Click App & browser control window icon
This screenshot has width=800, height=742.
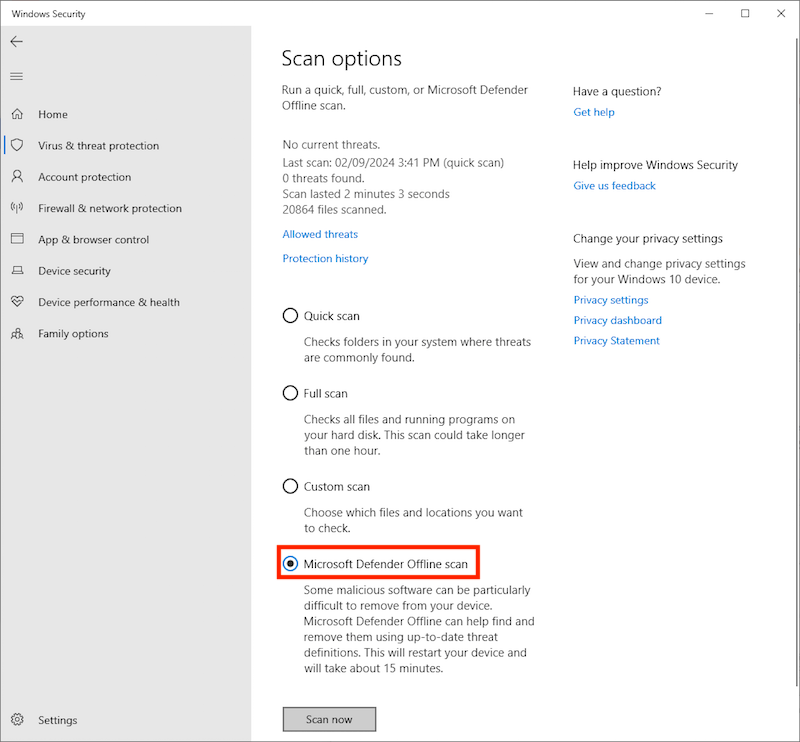pos(17,240)
